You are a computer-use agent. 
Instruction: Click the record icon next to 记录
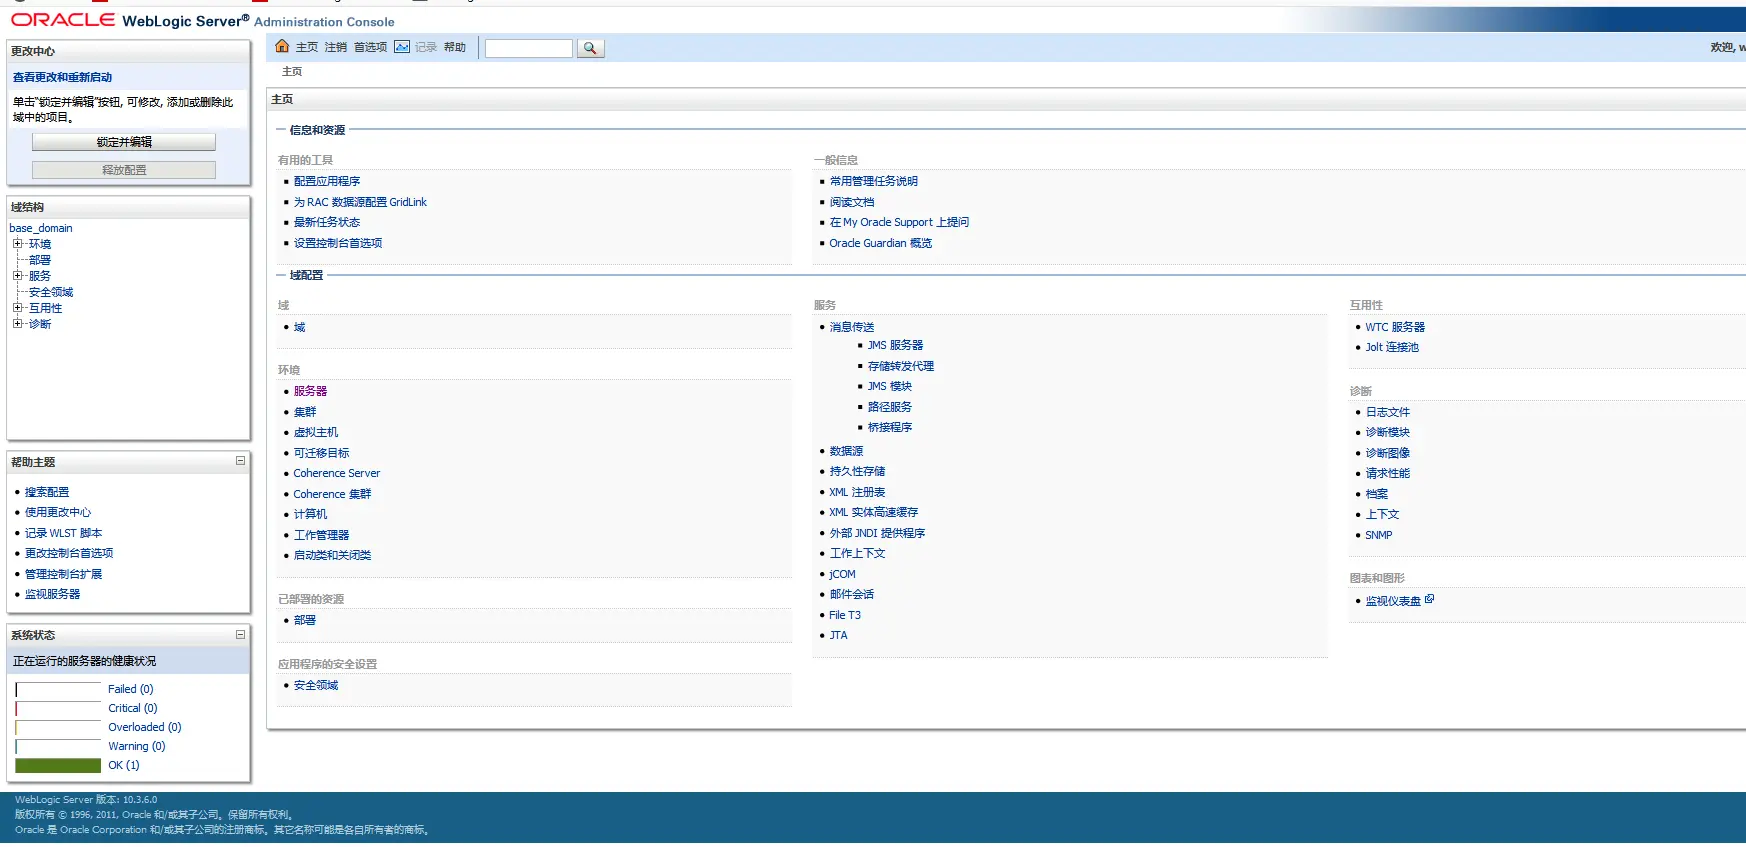[x=402, y=46]
